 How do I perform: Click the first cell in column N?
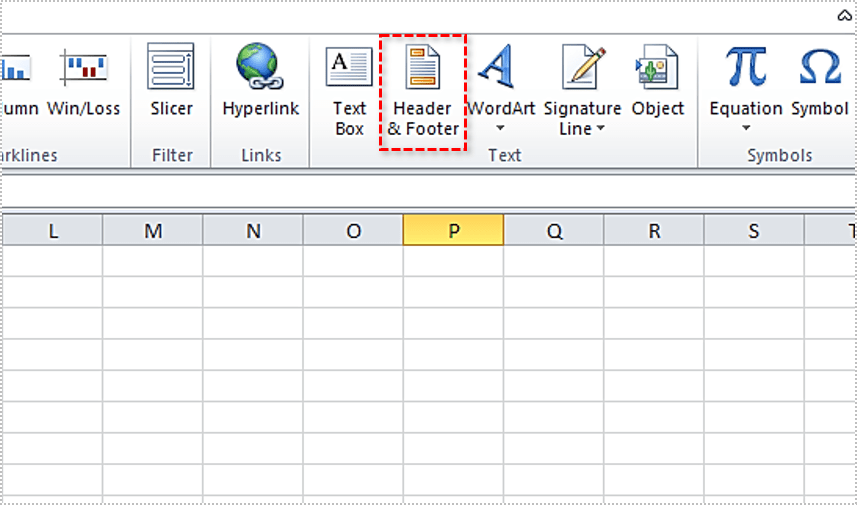point(253,261)
